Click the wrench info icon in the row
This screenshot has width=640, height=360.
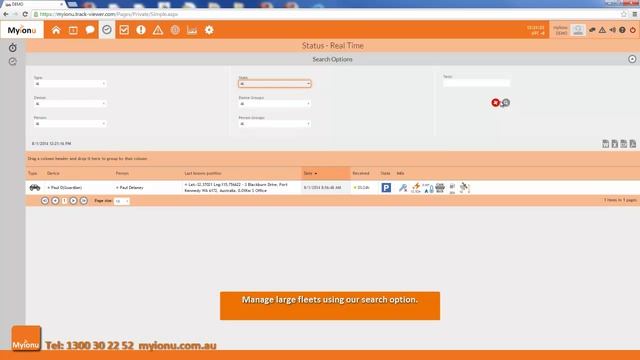click(403, 188)
